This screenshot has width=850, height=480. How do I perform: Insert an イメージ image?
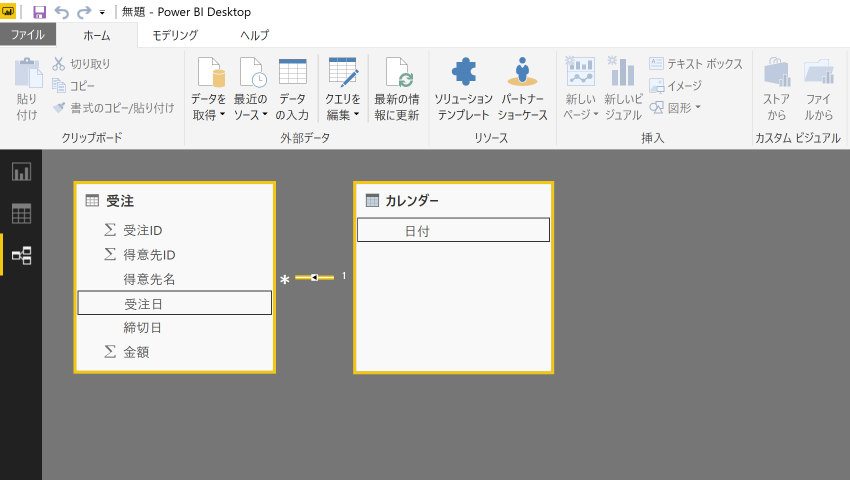pyautogui.click(x=676, y=86)
